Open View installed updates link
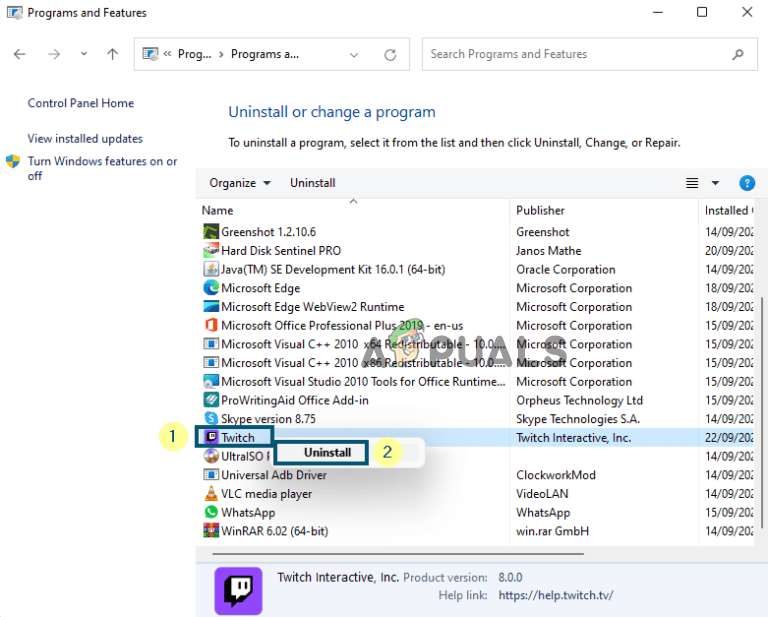This screenshot has height=617, width=768. pos(85,139)
